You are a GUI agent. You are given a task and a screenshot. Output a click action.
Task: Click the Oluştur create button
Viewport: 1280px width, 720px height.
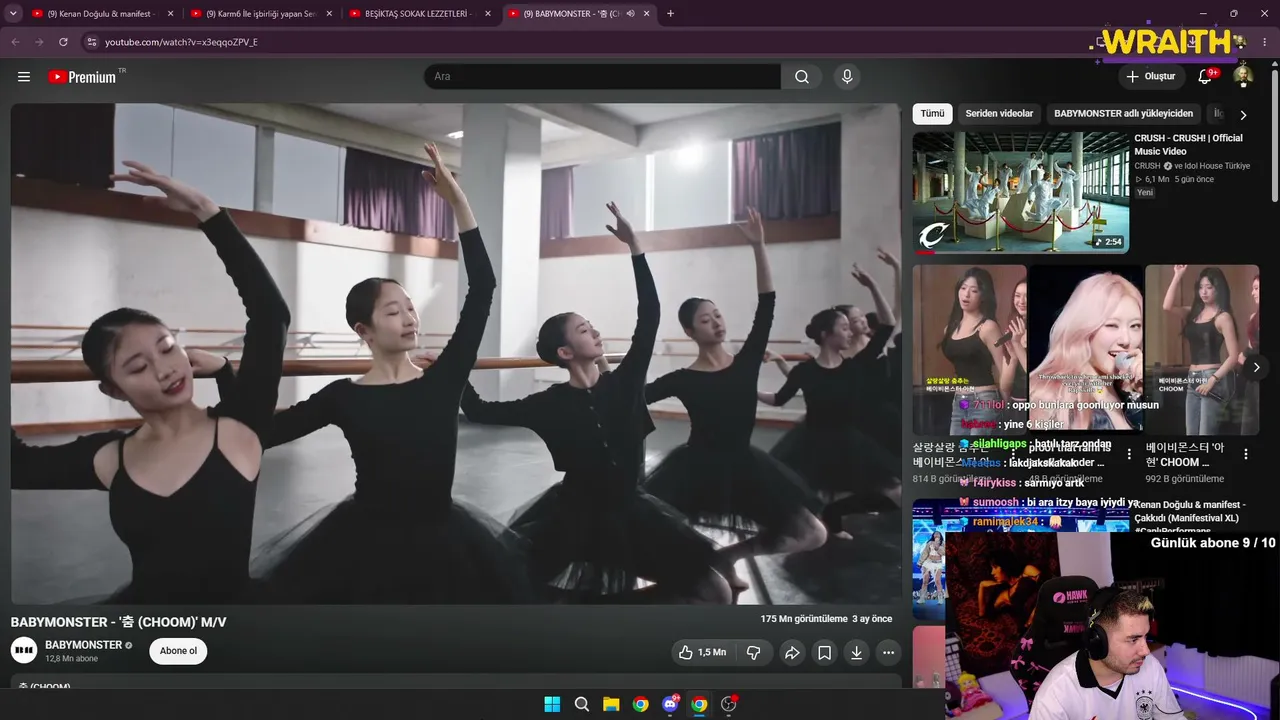tap(1150, 77)
